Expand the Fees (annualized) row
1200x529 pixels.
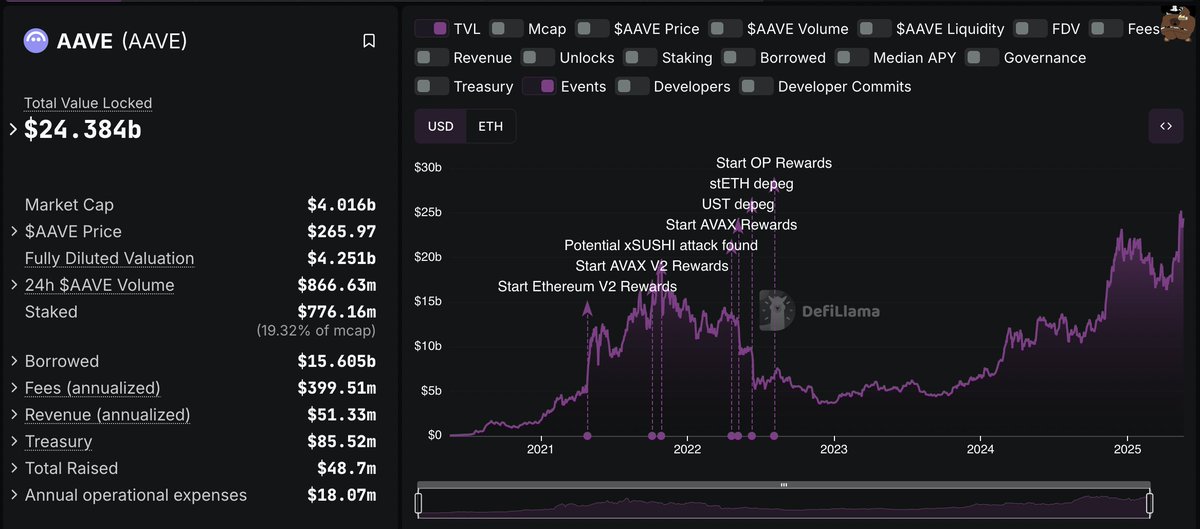tap(13, 388)
